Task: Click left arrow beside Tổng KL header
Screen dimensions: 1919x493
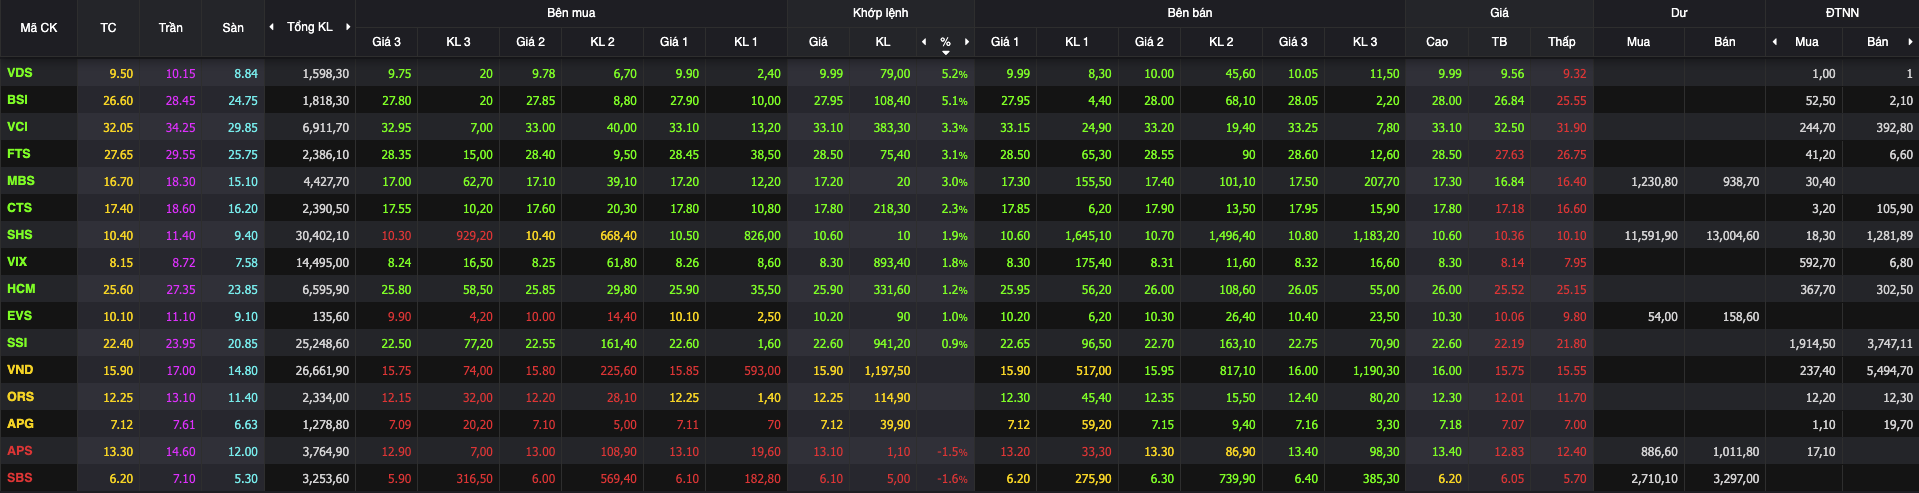Action: point(272,27)
